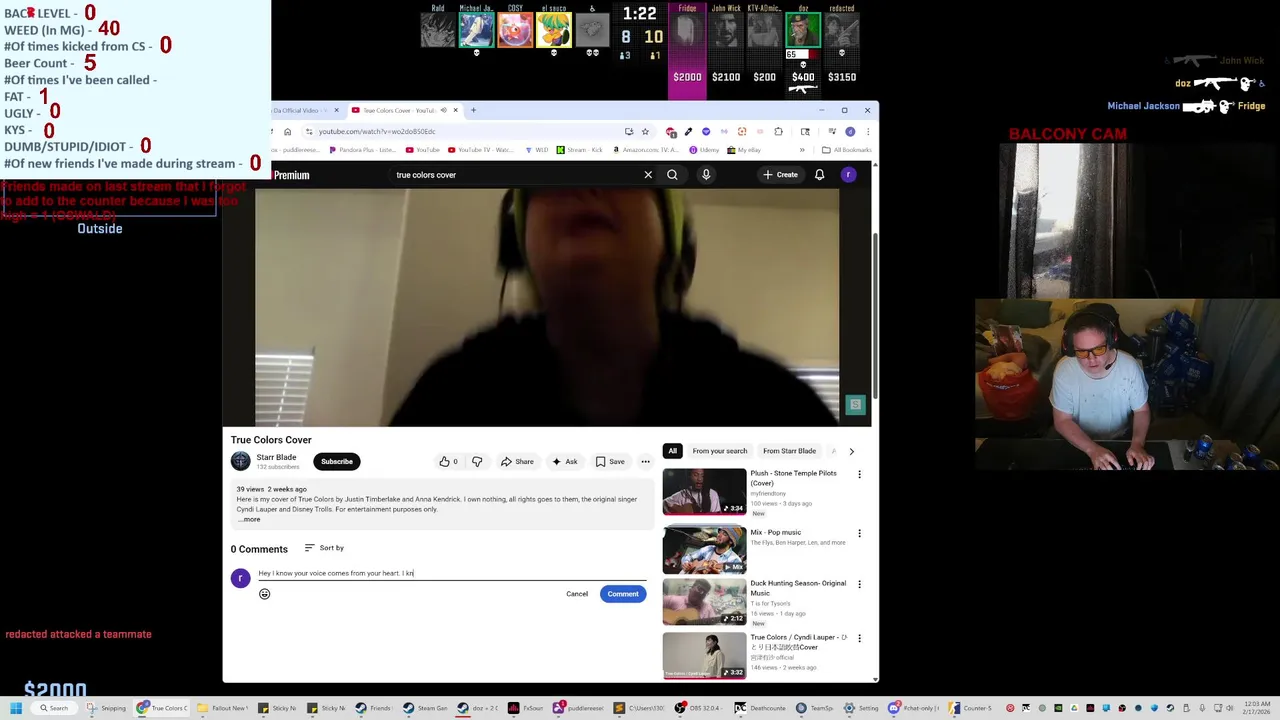
Task: Subscribe to Starr Blade channel
Action: tap(337, 461)
